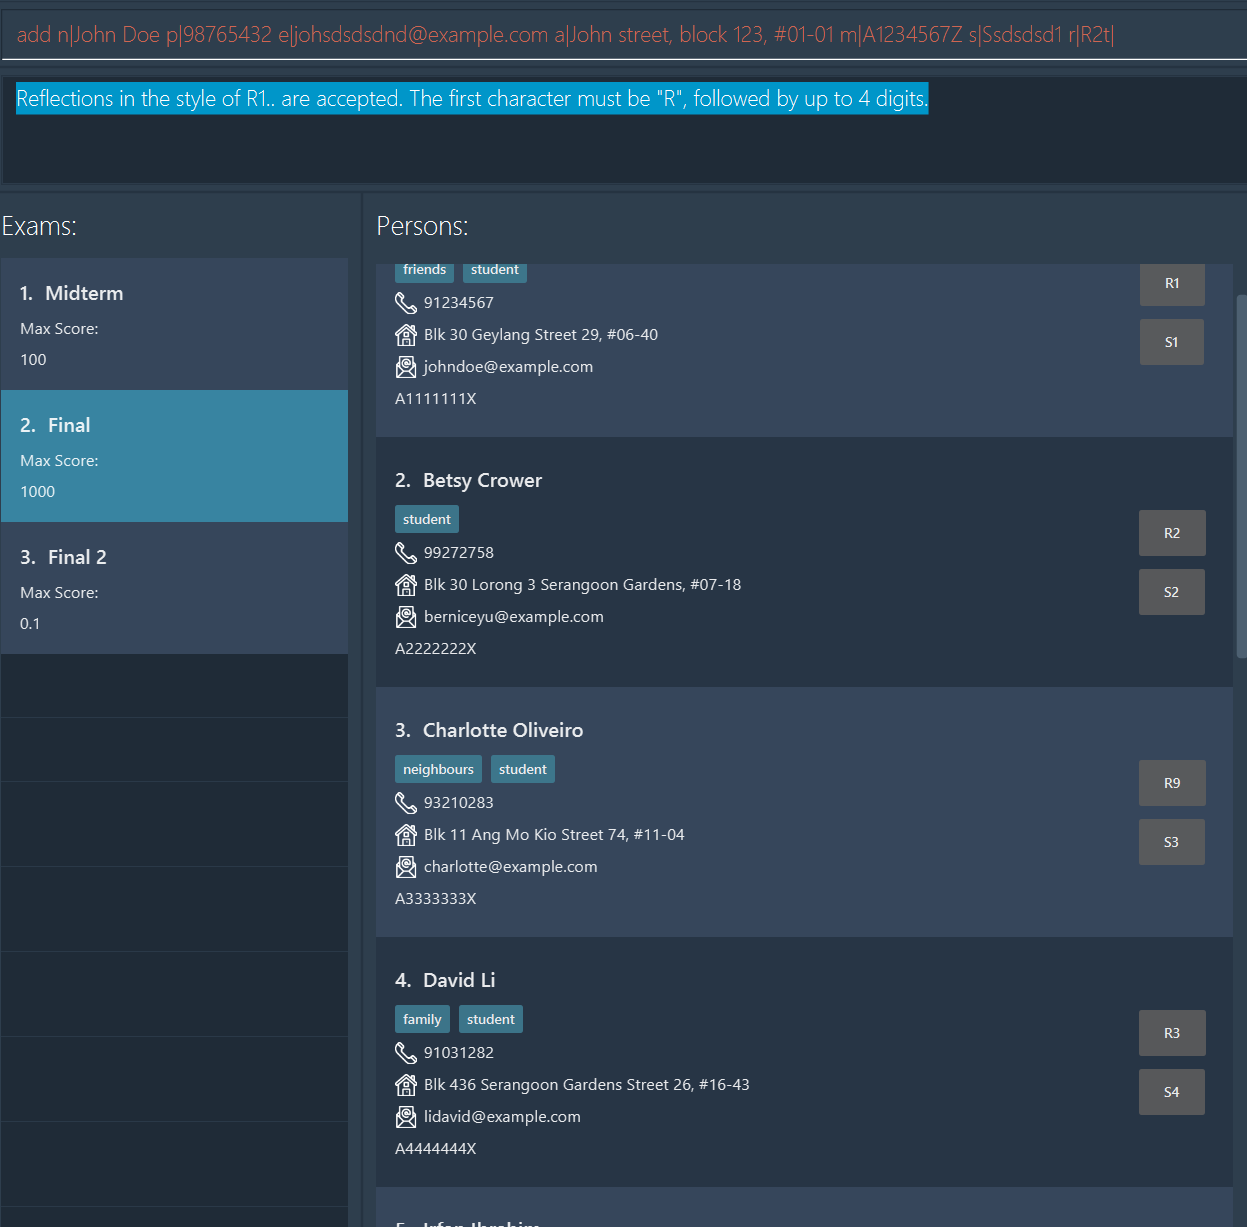Focus the command input box
The height and width of the screenshot is (1227, 1247).
pyautogui.click(x=623, y=35)
